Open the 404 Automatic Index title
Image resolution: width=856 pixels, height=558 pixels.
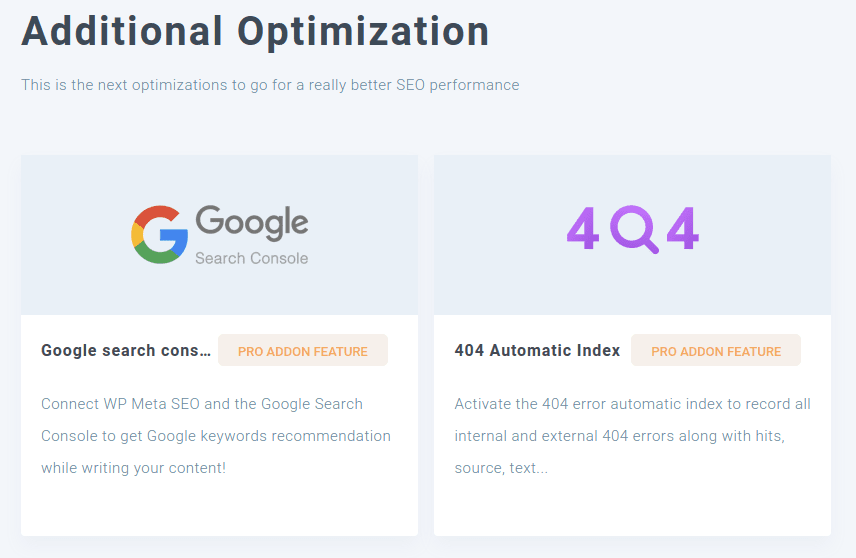click(x=537, y=351)
